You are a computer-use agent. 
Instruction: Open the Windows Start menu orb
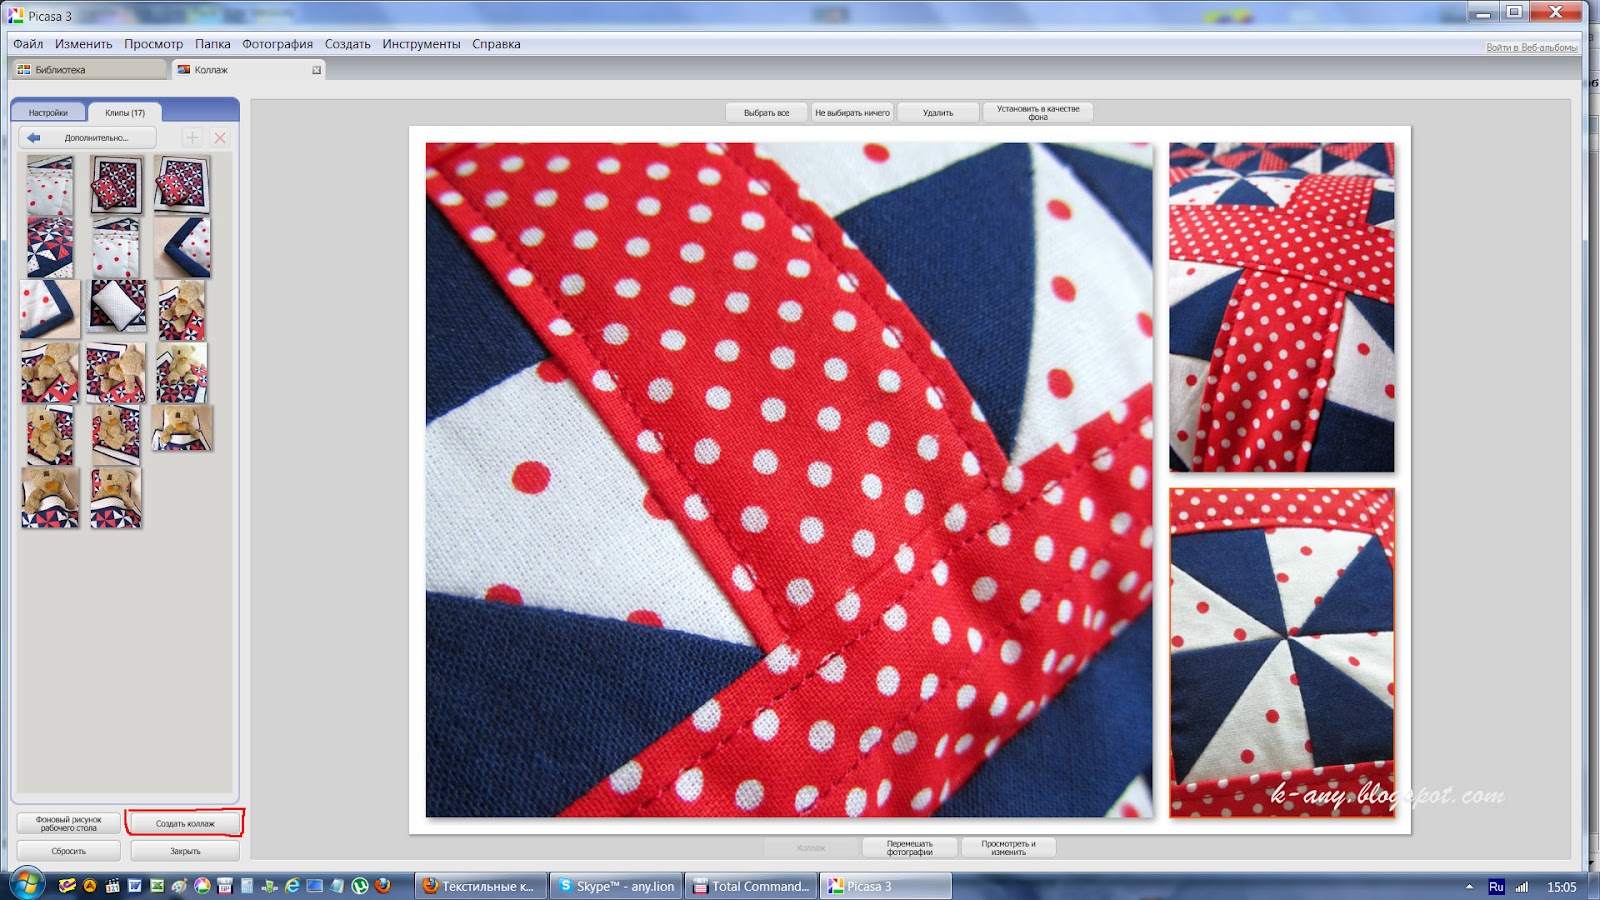pos(26,885)
